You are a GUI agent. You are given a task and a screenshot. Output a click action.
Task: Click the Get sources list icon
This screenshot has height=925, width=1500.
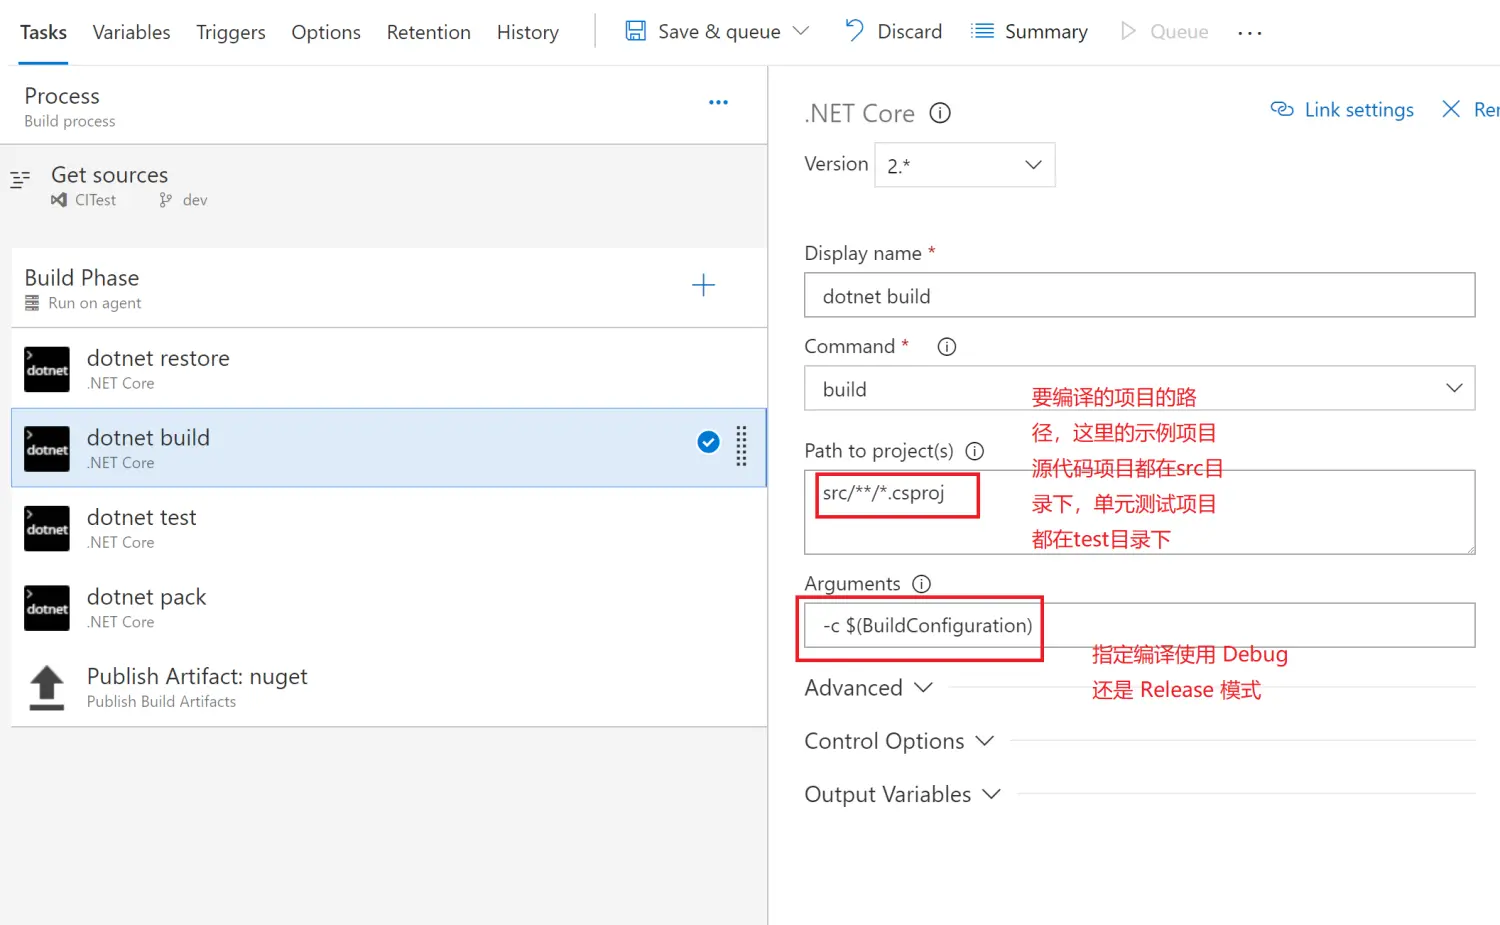tap(20, 180)
